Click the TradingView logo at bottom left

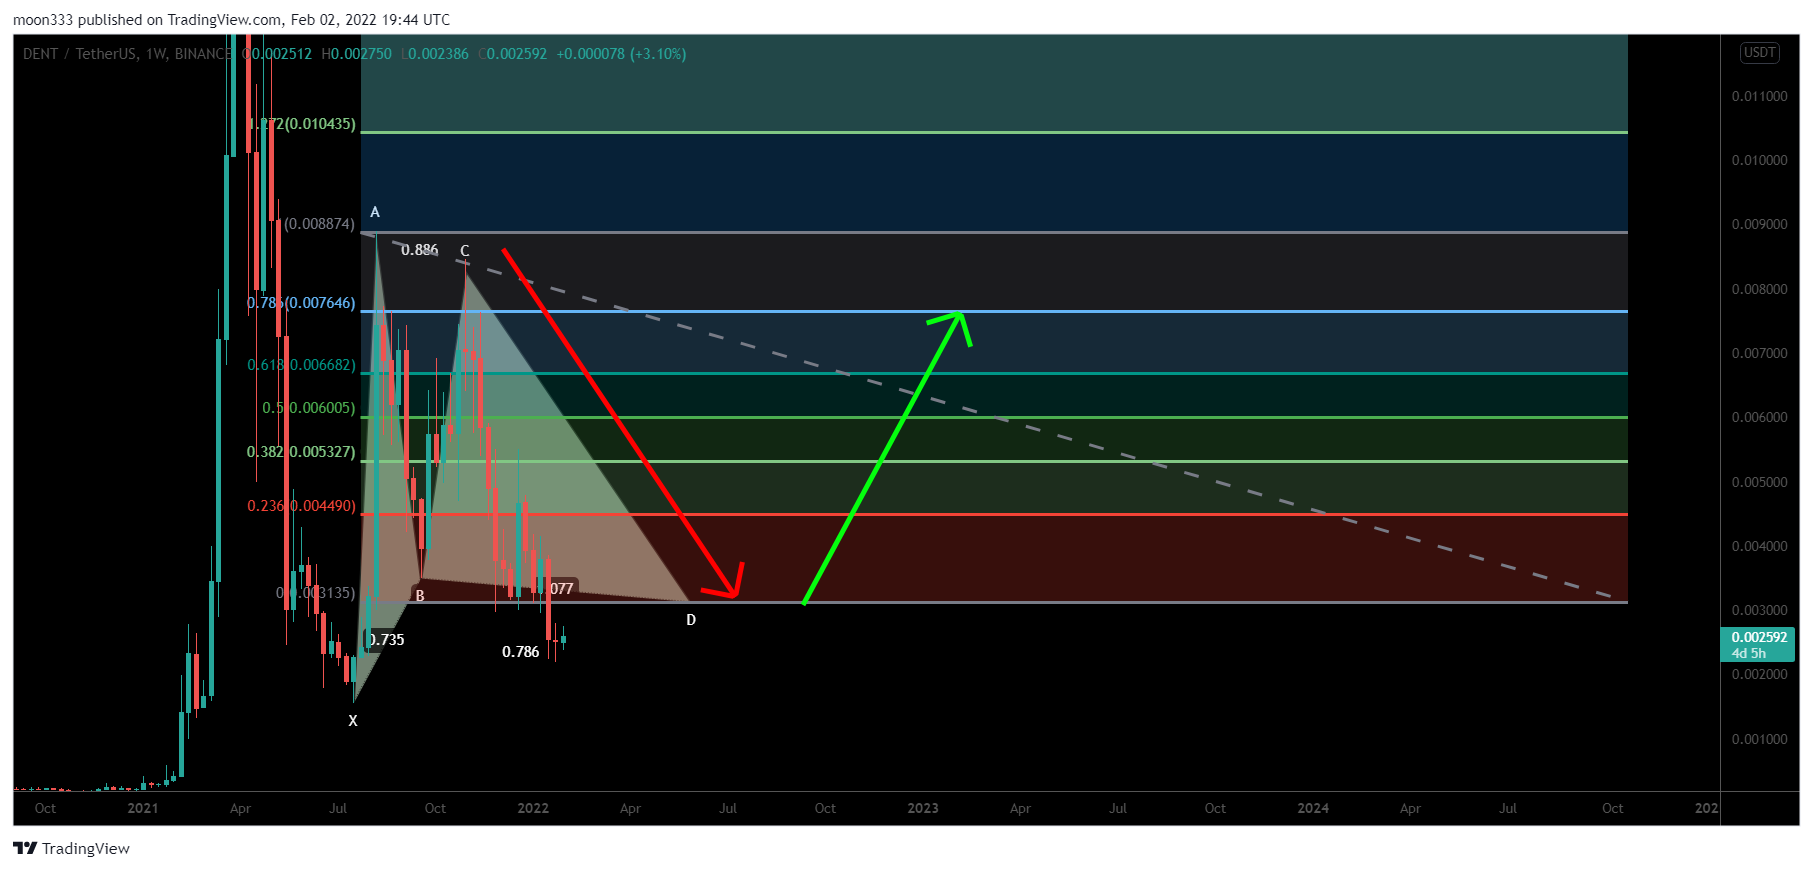tap(71, 848)
